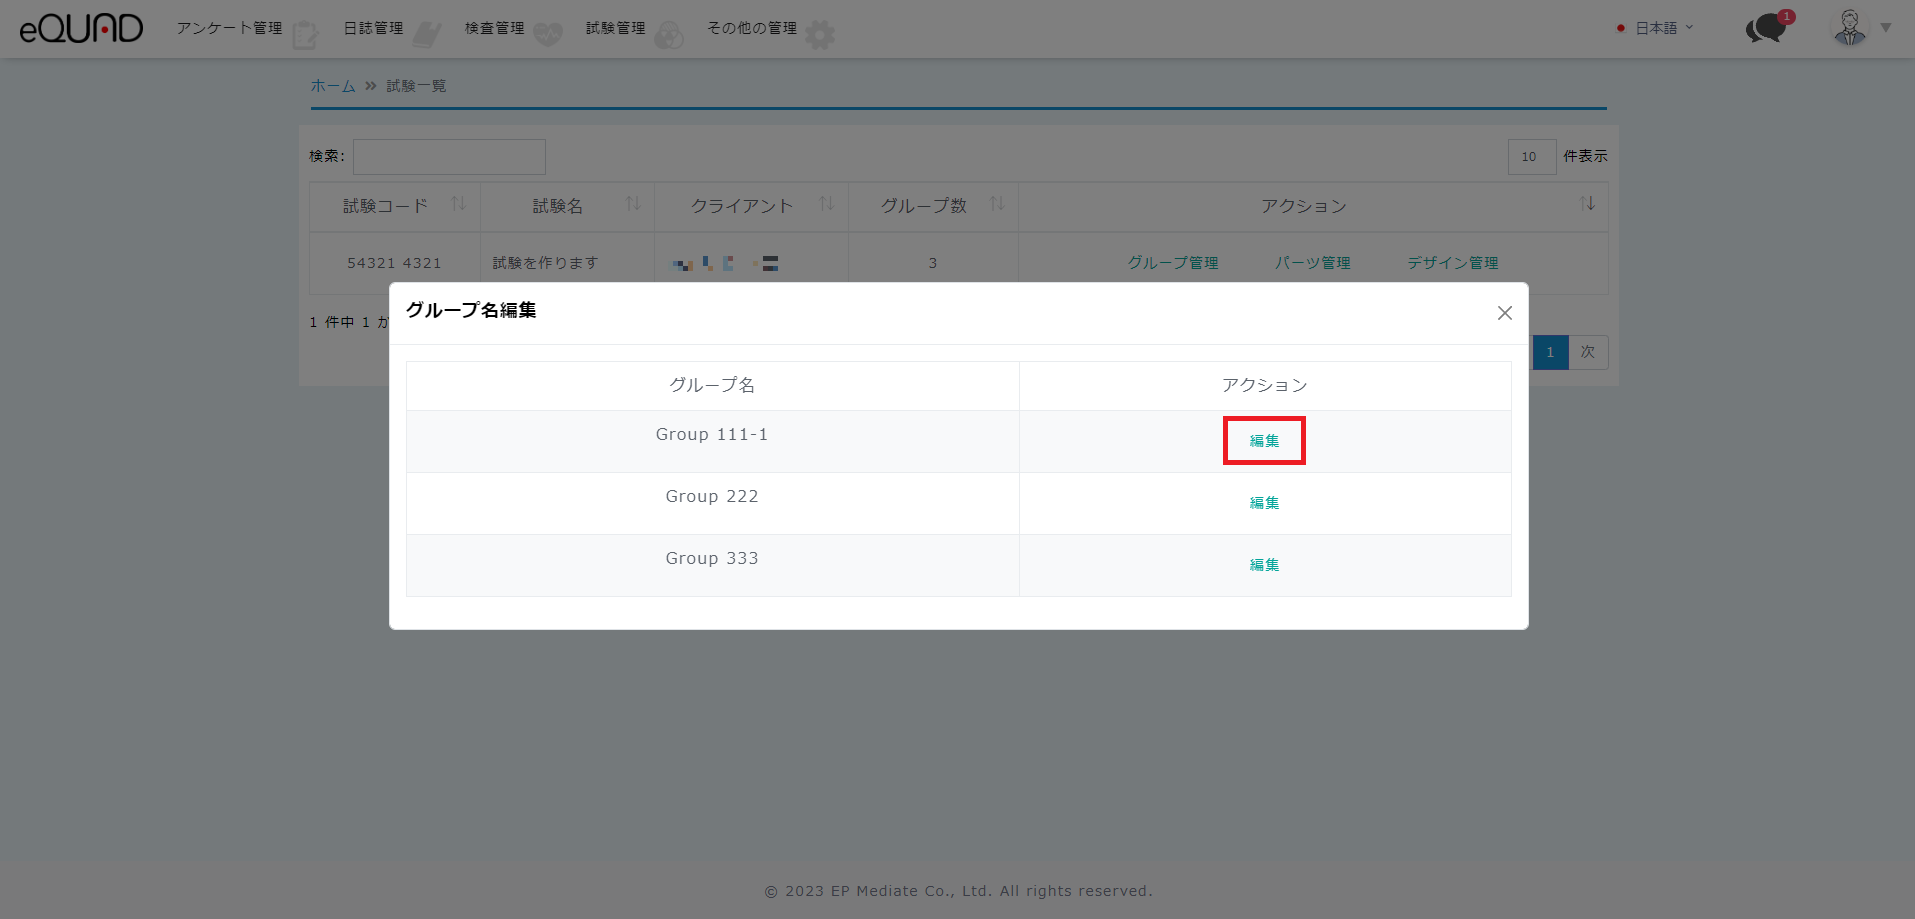The height and width of the screenshot is (919, 1915).
Task: Click the notebook icon beside 日誌管理
Action: tap(427, 35)
